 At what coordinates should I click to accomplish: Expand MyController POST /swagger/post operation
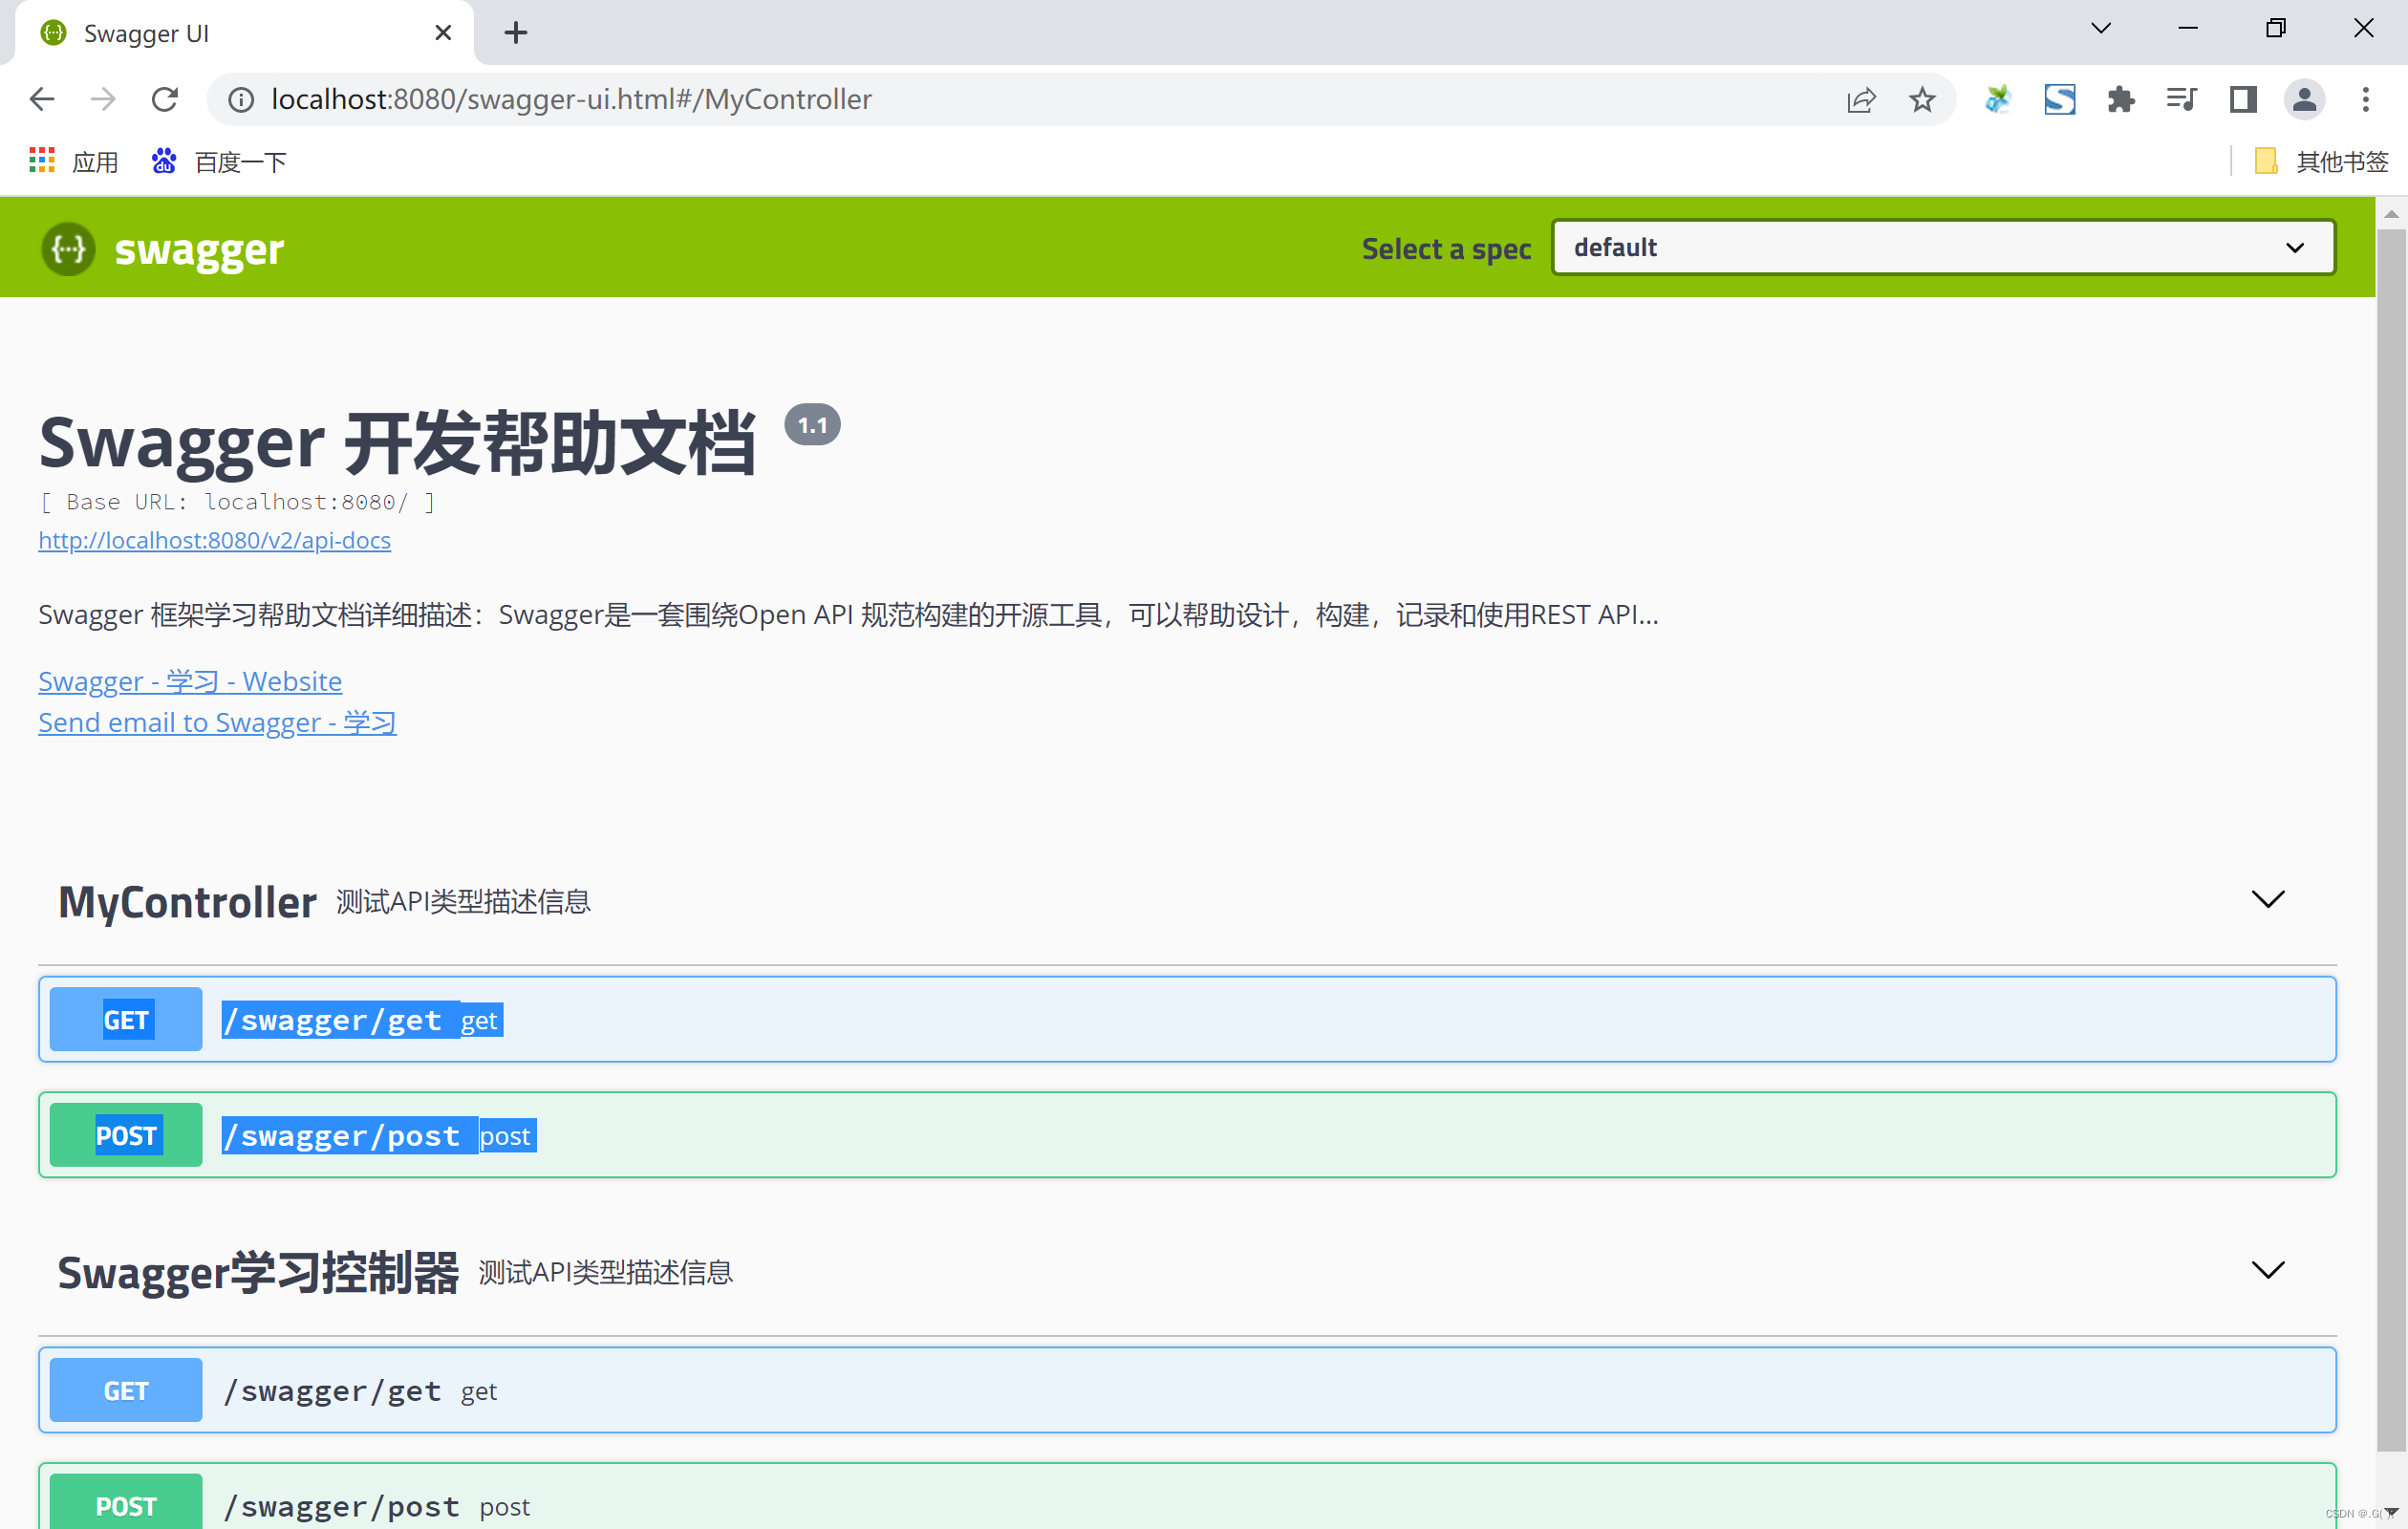[x=1187, y=1135]
